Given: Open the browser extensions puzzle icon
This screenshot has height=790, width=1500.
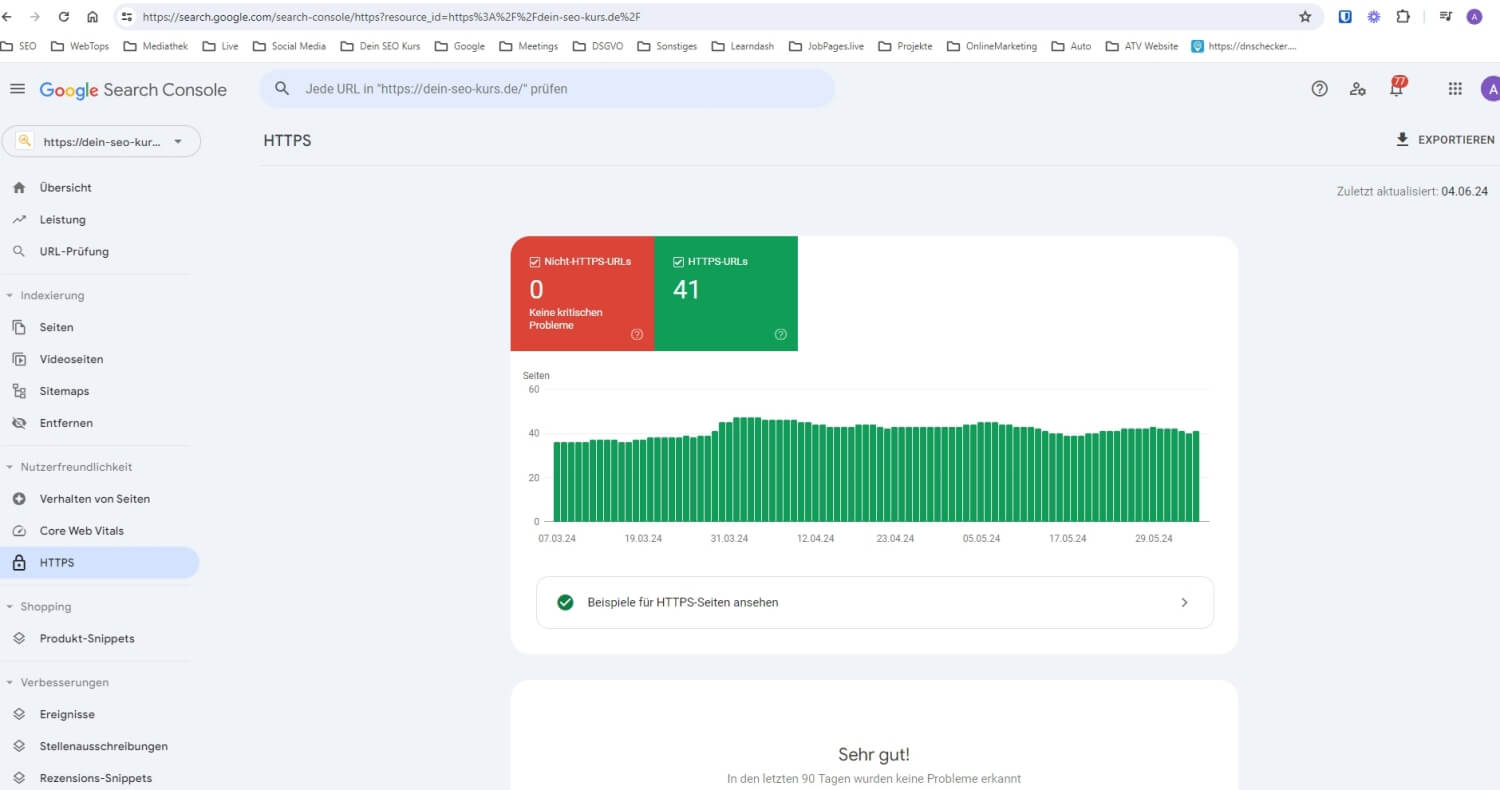Looking at the screenshot, I should coord(1403,17).
